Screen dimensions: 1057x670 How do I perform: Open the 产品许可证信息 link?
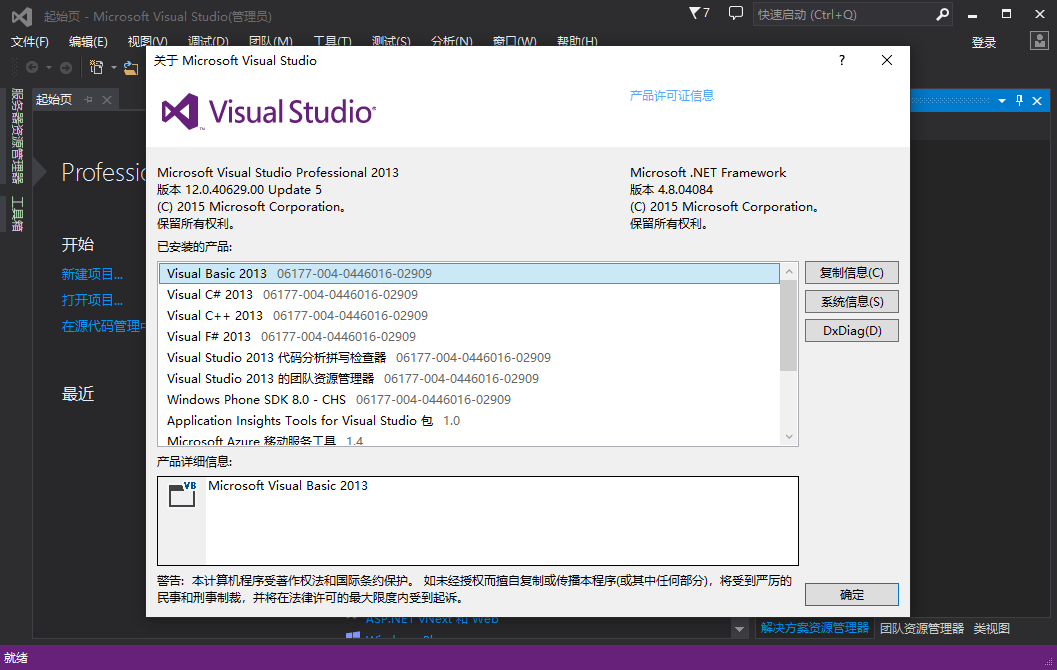[x=671, y=96]
